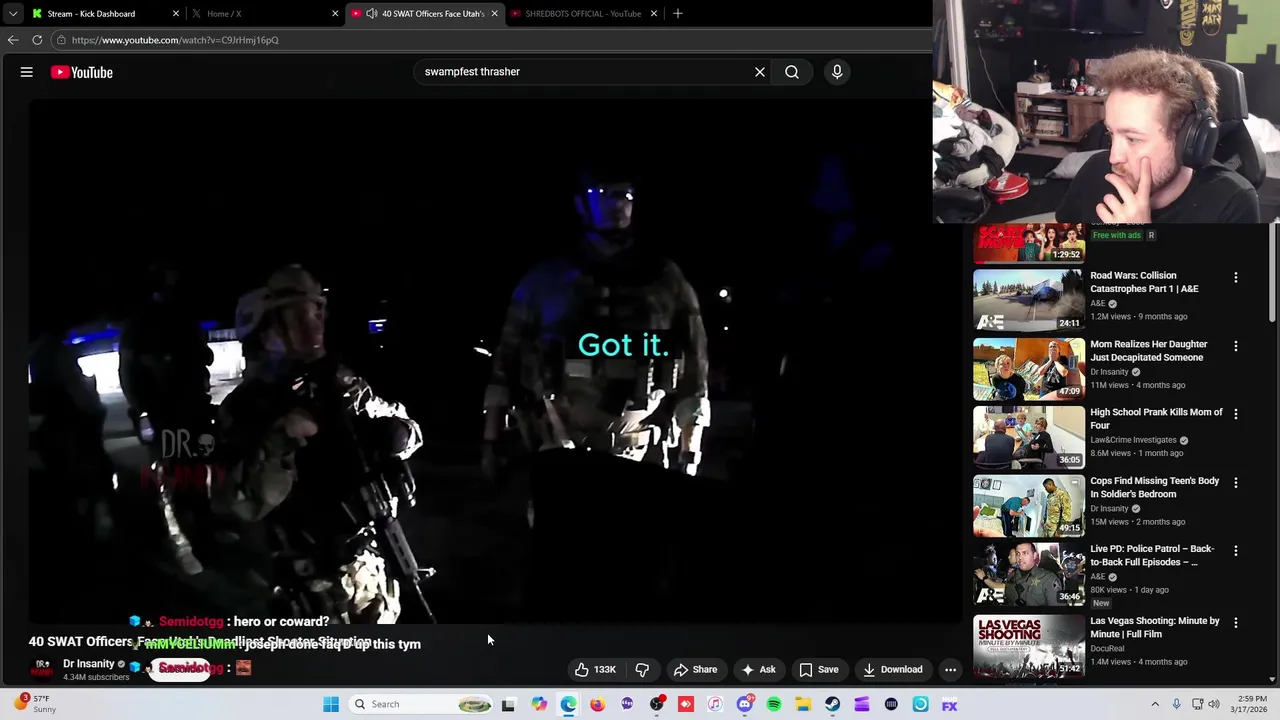Open options menu for High School Prank
1280x720 pixels.
[1236, 414]
